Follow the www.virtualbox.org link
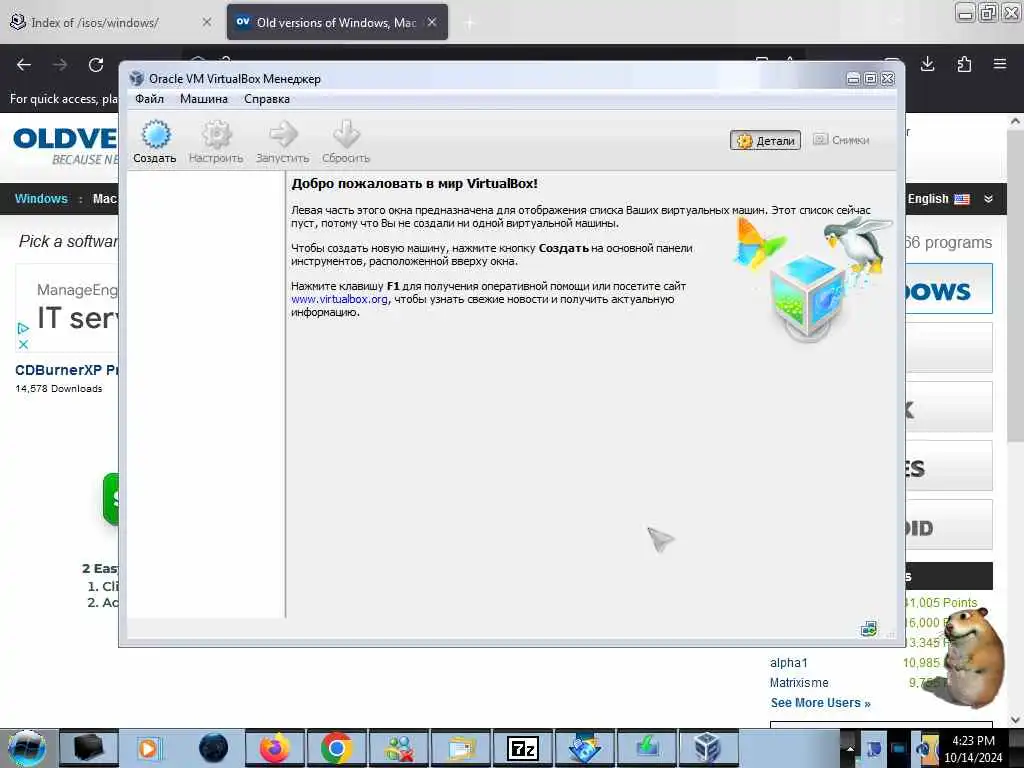Screen dimensions: 1024x768 tap(340, 299)
